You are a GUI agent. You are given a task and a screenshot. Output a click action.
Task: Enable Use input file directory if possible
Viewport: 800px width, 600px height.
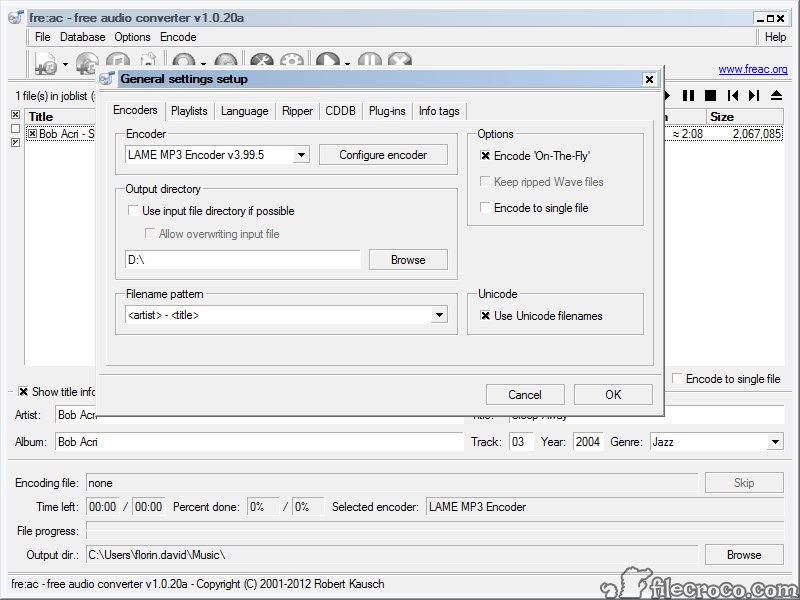tap(133, 211)
